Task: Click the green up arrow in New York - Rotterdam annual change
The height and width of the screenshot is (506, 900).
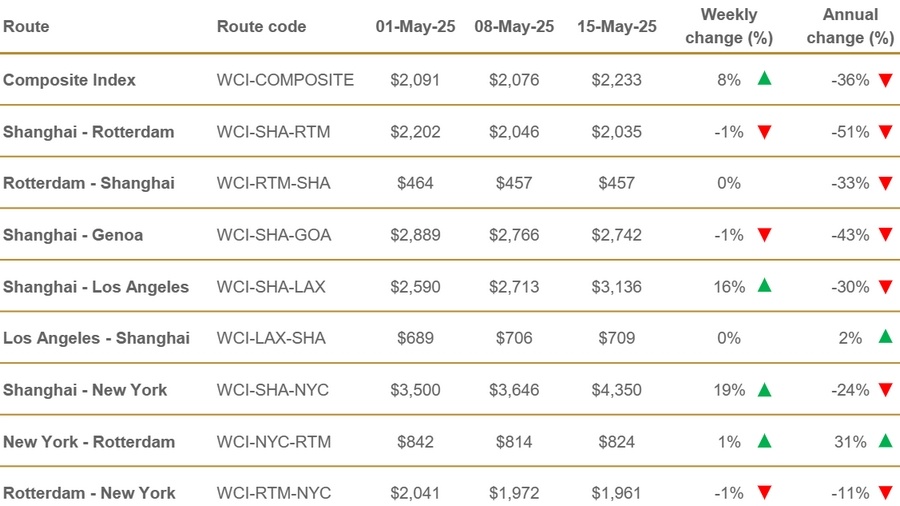Action: point(884,441)
